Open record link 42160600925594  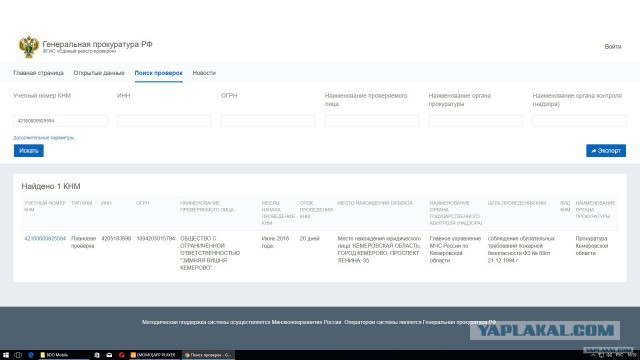click(45, 238)
